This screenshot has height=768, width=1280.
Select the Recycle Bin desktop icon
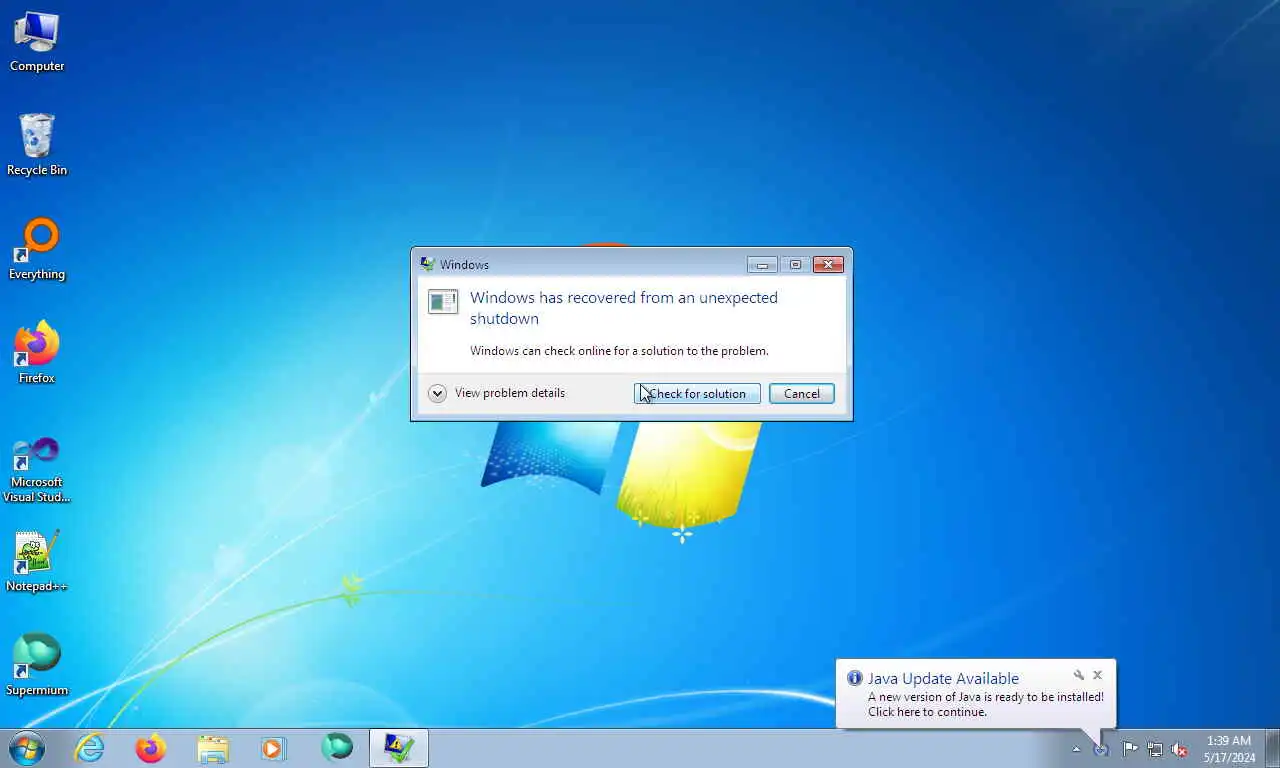click(x=37, y=145)
